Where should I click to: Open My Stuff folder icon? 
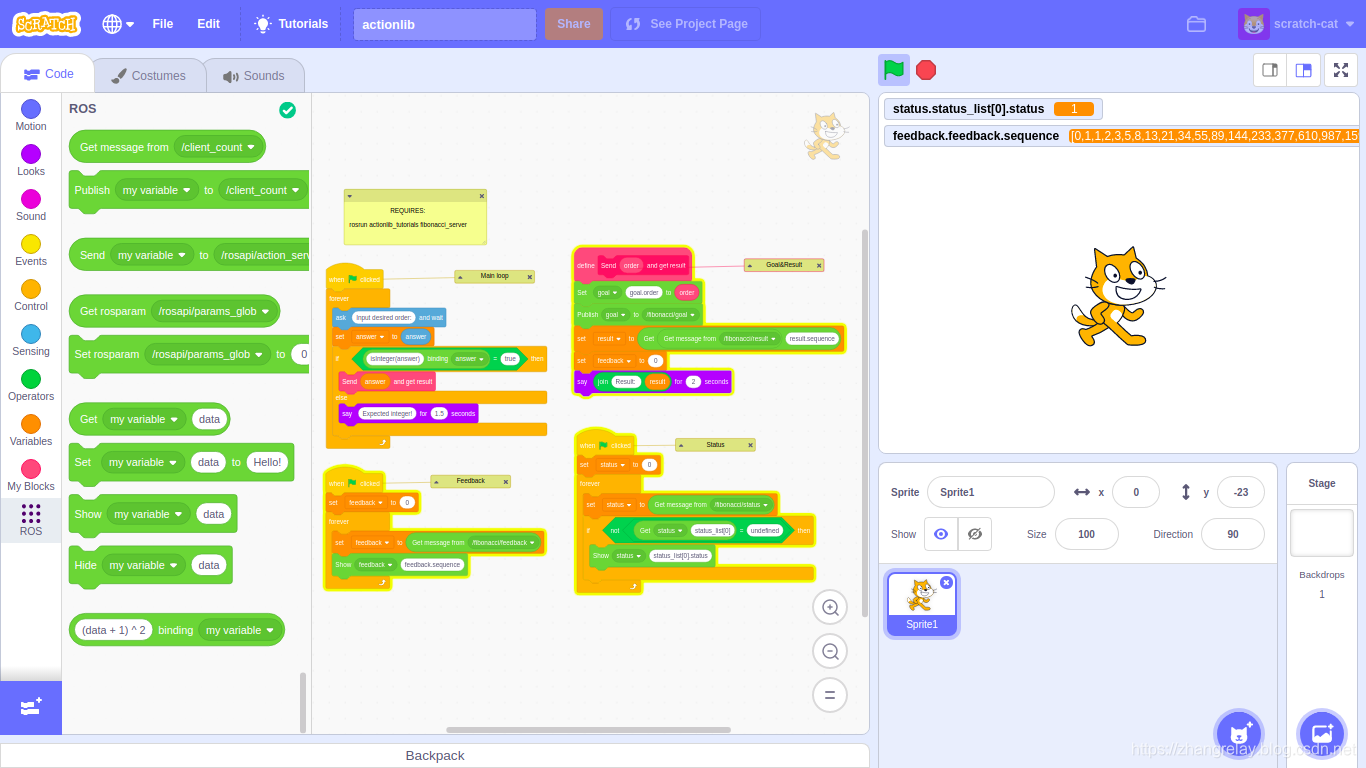pyautogui.click(x=1196, y=24)
